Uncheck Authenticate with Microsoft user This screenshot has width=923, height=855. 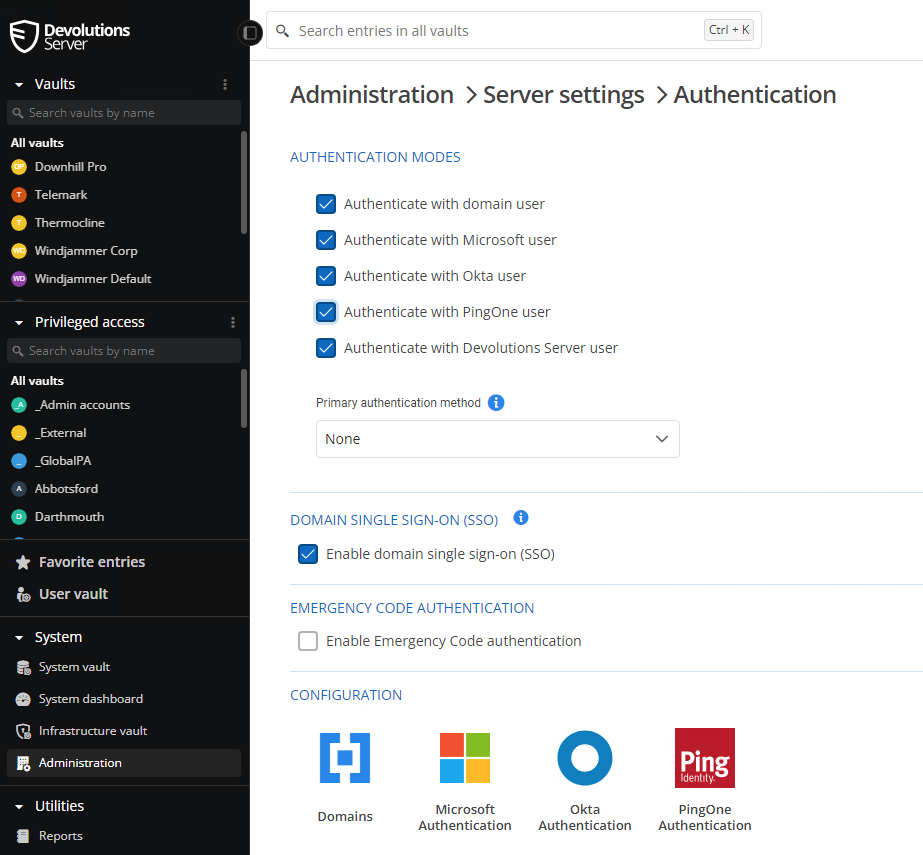pos(326,240)
